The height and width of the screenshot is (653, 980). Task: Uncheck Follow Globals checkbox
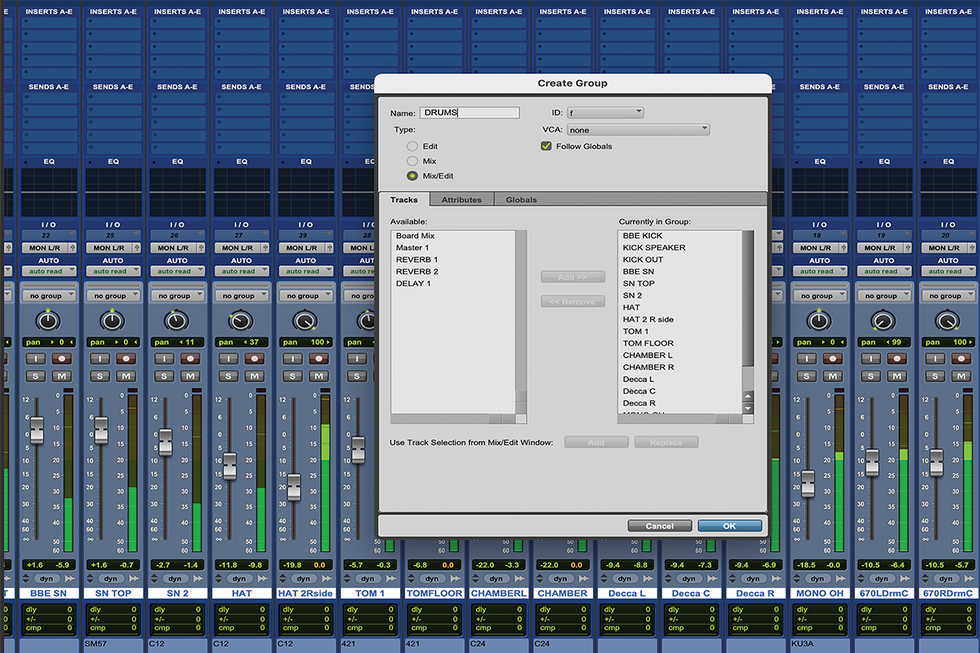[x=546, y=146]
